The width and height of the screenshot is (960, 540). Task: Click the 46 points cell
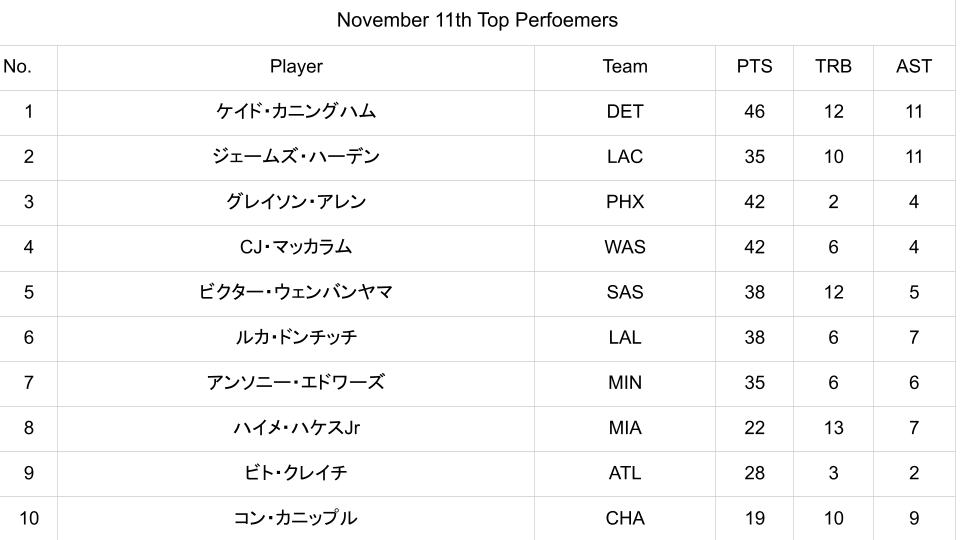click(x=754, y=112)
